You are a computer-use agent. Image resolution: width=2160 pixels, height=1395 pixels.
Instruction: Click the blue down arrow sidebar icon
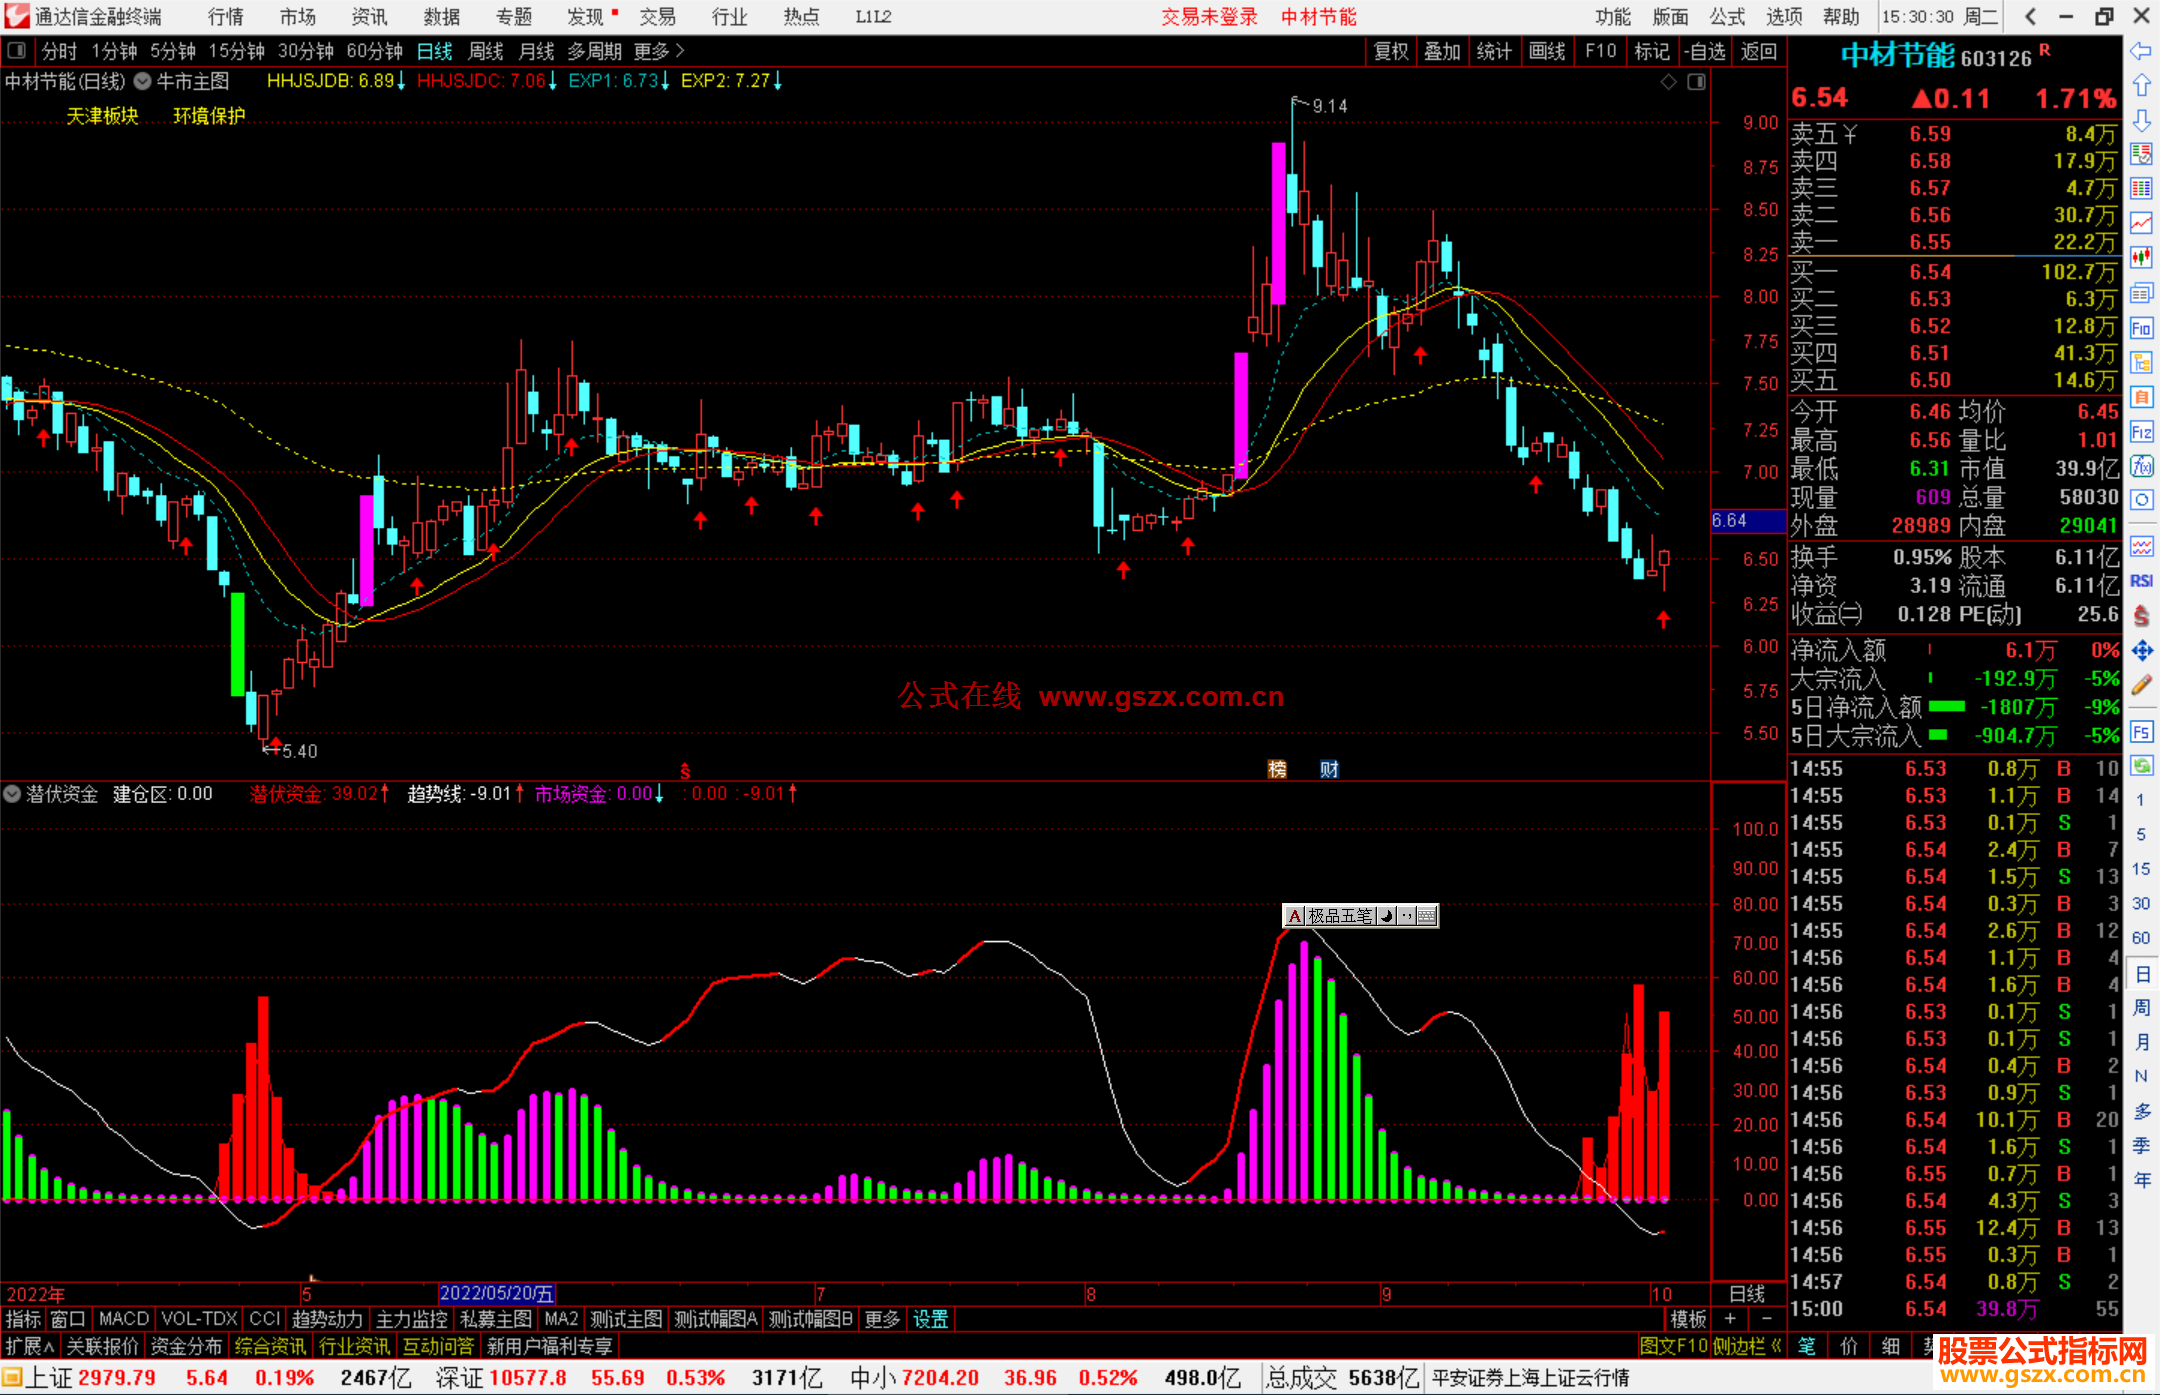(2141, 121)
